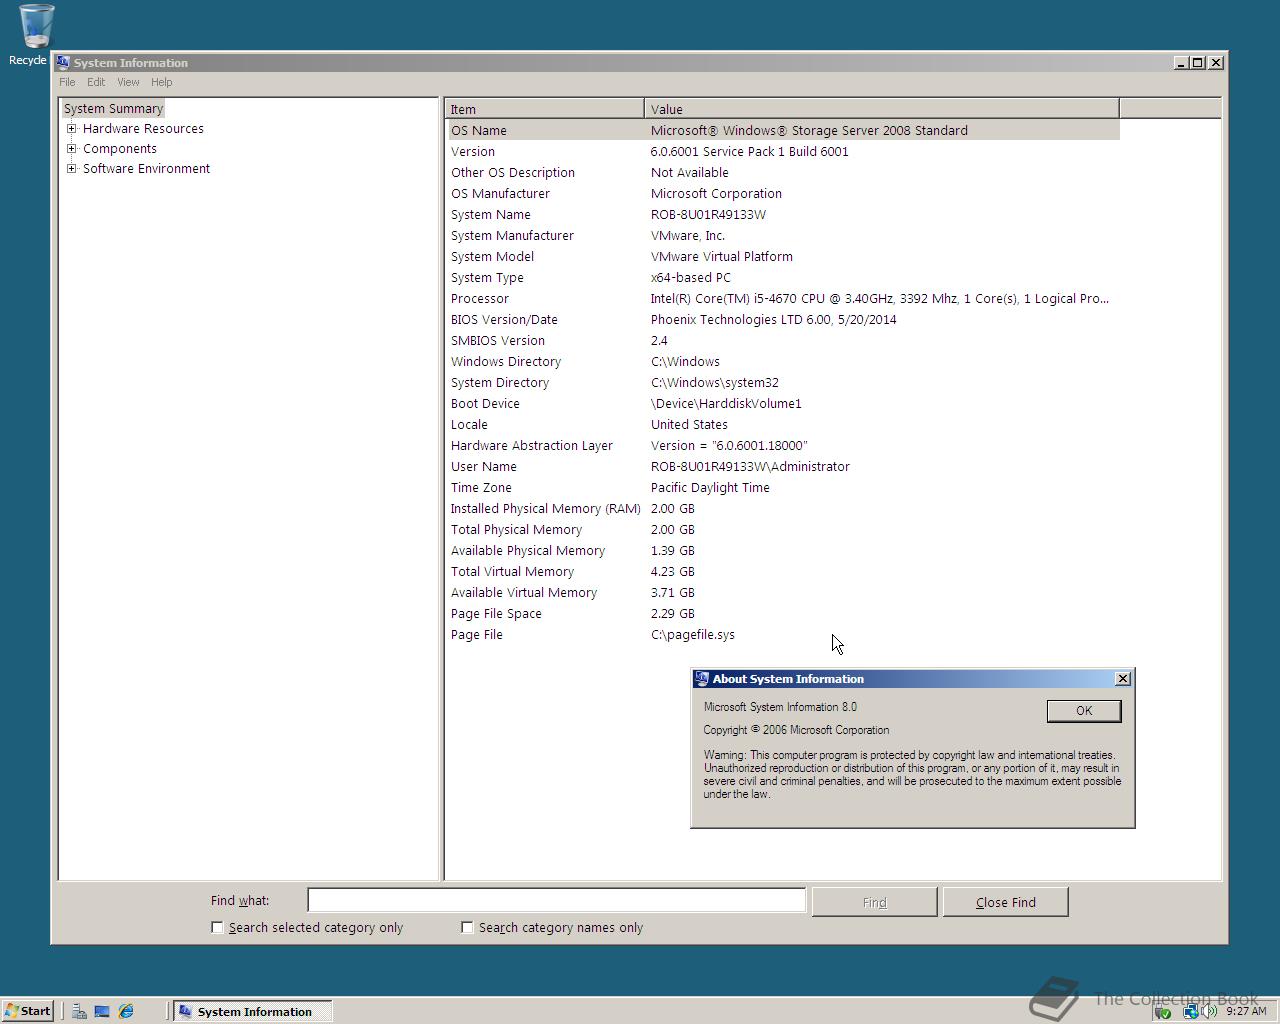
Task: Open the network status tray icon
Action: coord(1190,1012)
